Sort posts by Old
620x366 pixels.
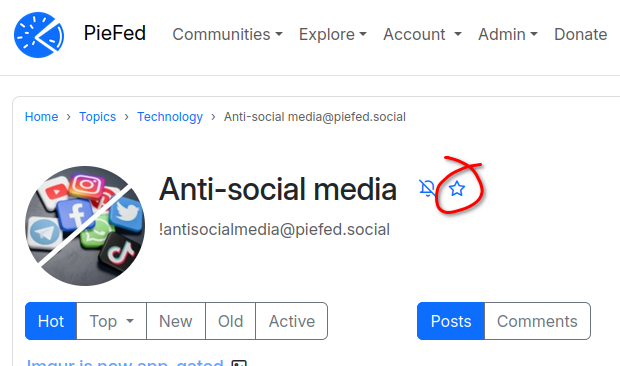point(231,321)
